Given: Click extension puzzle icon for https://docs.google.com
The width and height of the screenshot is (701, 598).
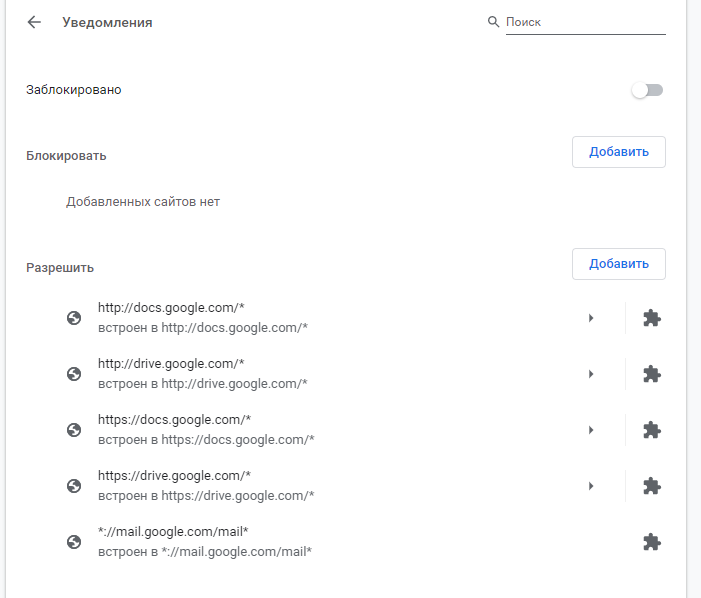Looking at the screenshot, I should (651, 430).
